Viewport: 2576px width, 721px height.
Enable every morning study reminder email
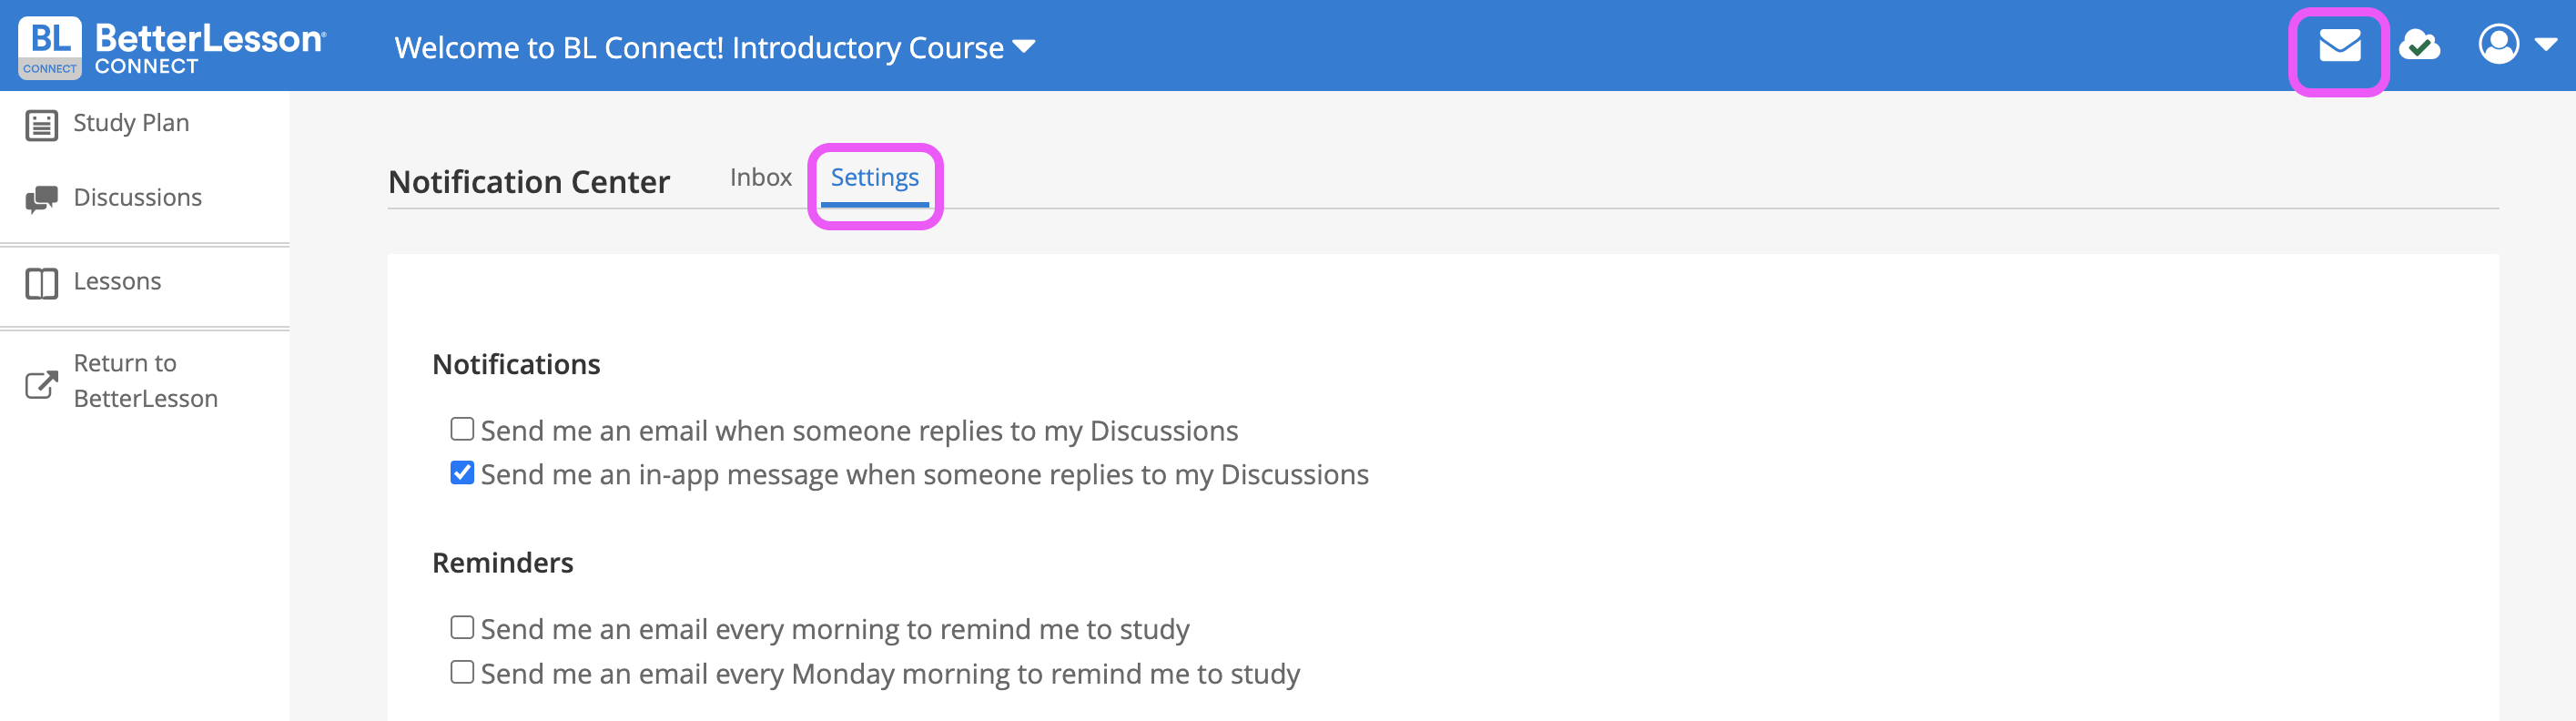[461, 628]
